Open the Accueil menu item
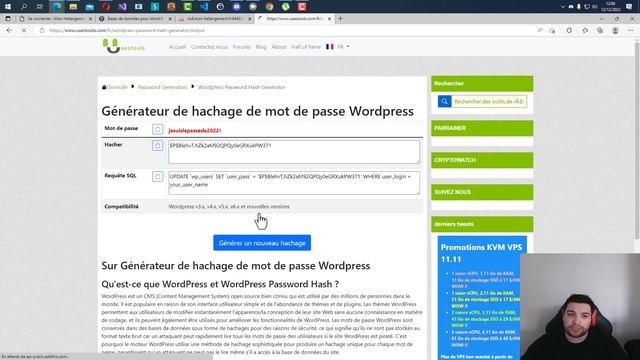640x360 pixels. pyautogui.click(x=177, y=47)
